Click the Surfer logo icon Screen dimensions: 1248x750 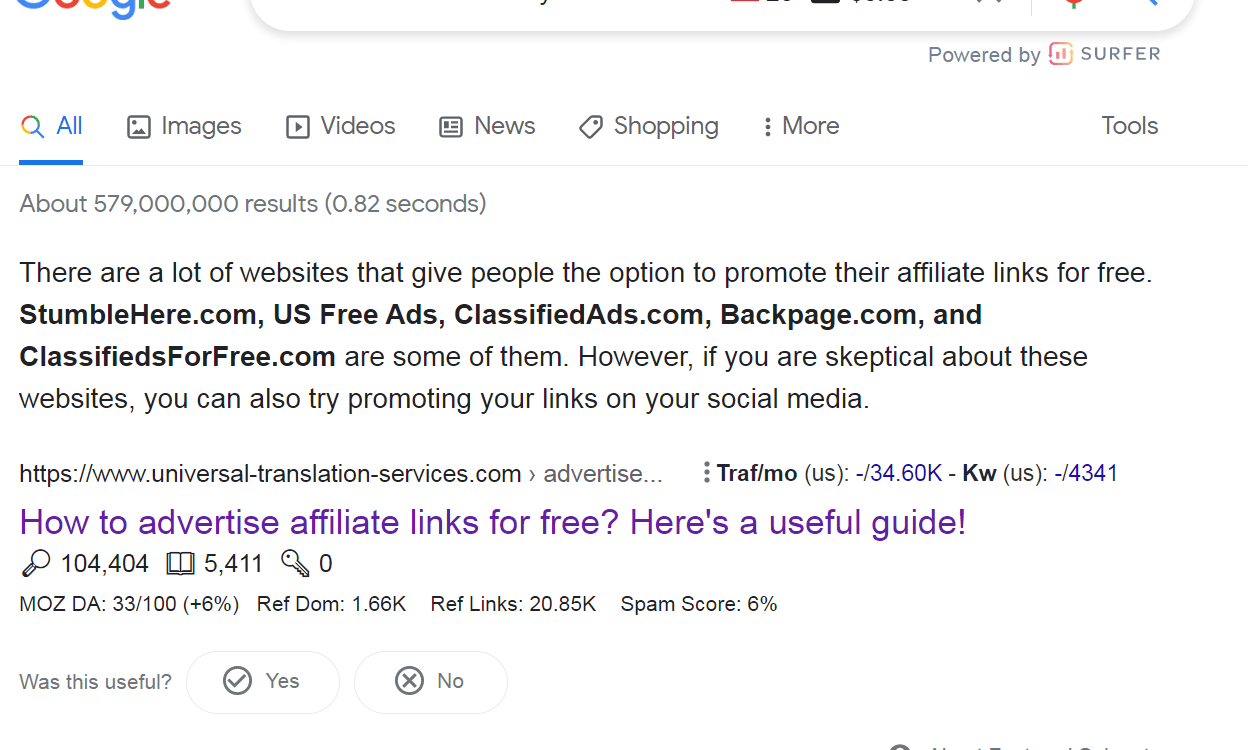[1060, 54]
